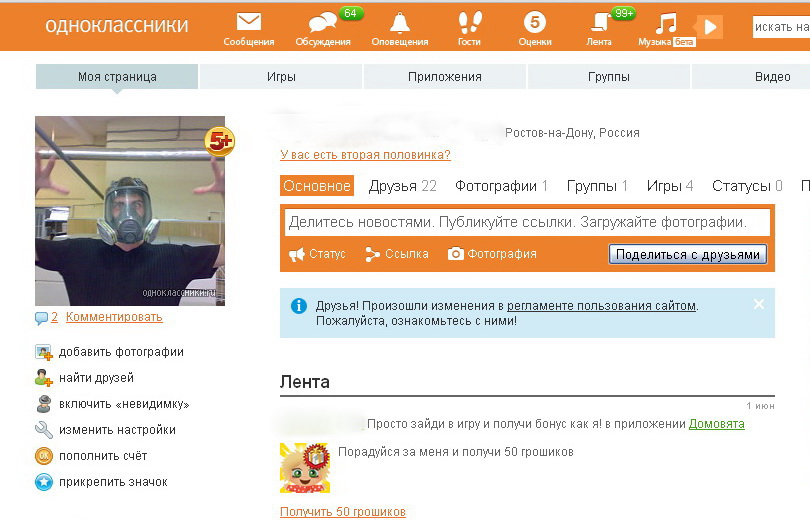The width and height of the screenshot is (810, 520).
Task: Click Получить 50 грошиков link
Action: tap(343, 512)
